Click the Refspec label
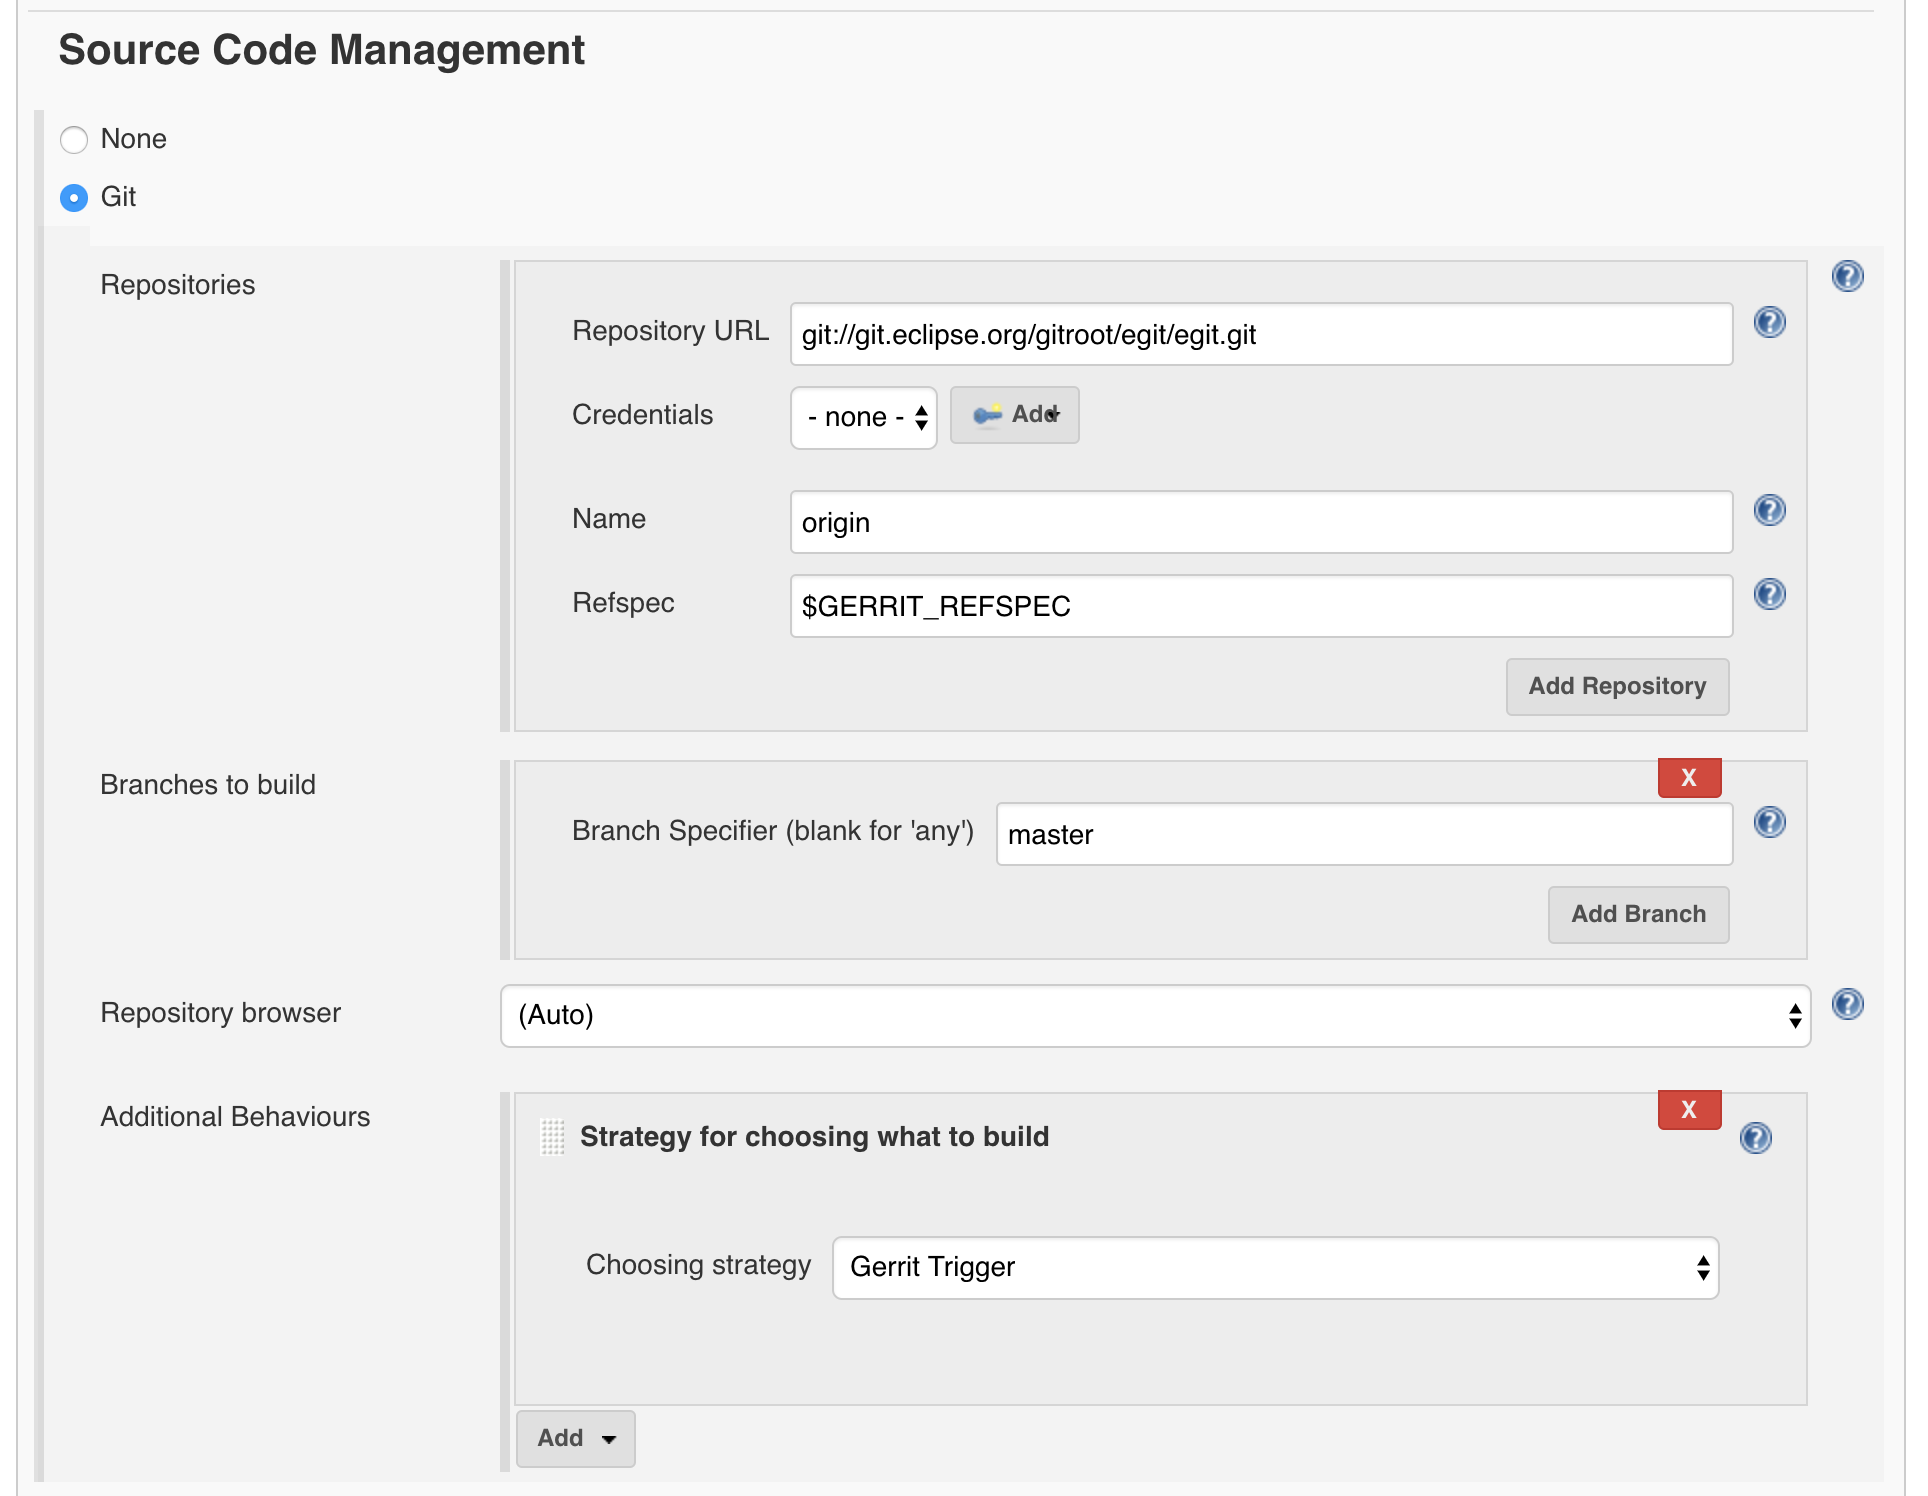 tap(623, 603)
